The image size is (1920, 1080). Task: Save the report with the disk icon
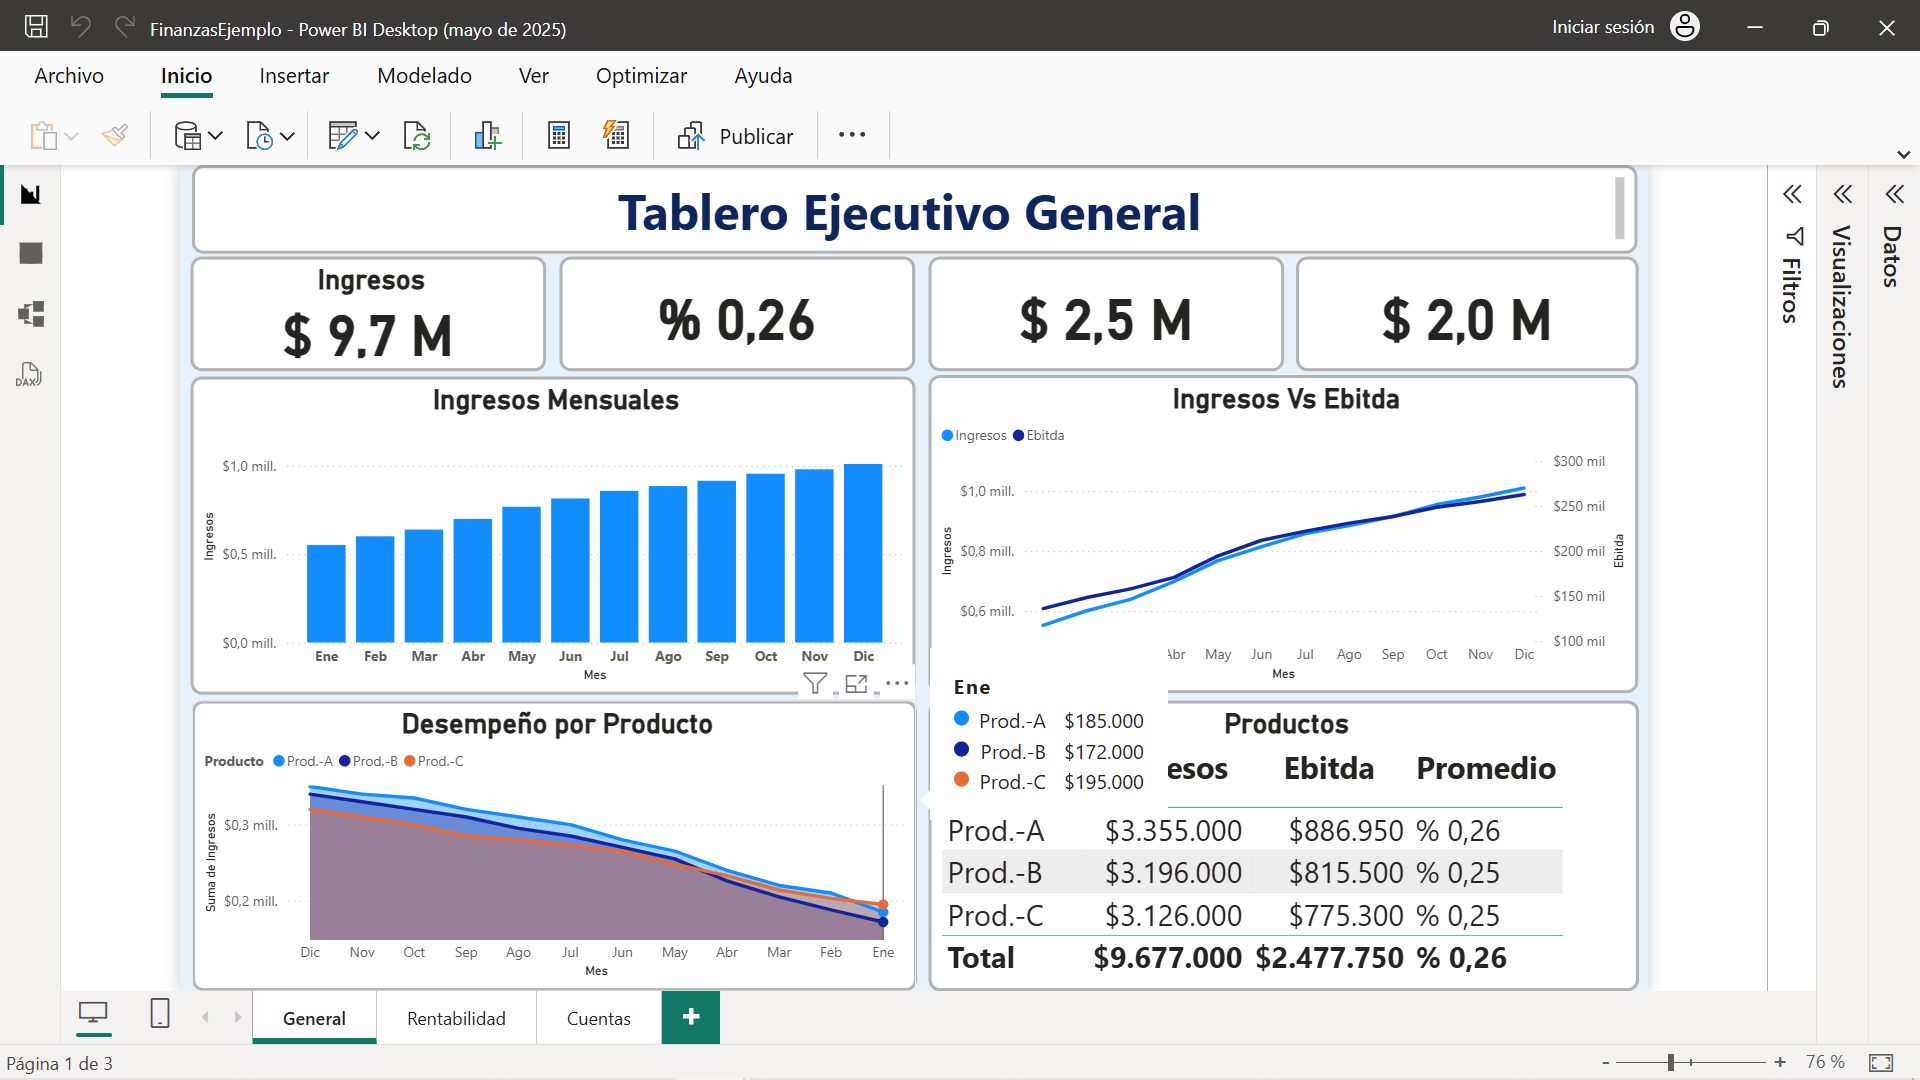pos(36,27)
